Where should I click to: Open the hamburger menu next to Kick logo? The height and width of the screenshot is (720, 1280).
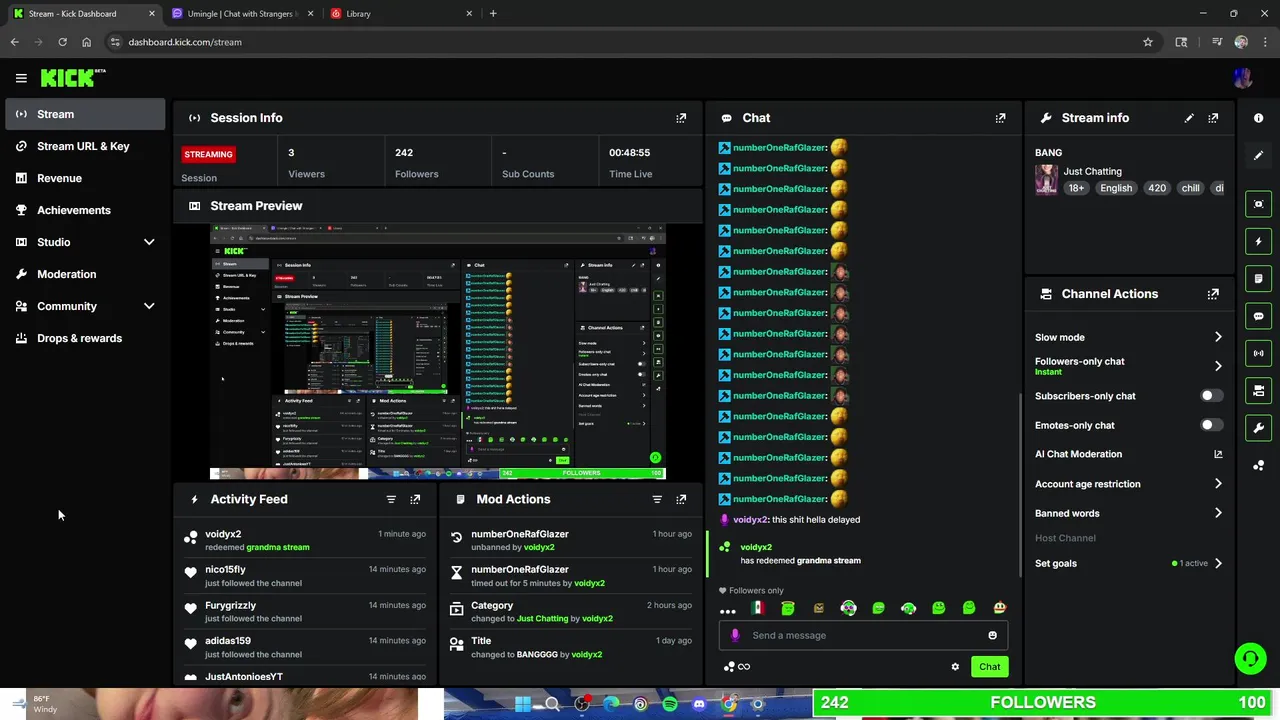[21, 78]
